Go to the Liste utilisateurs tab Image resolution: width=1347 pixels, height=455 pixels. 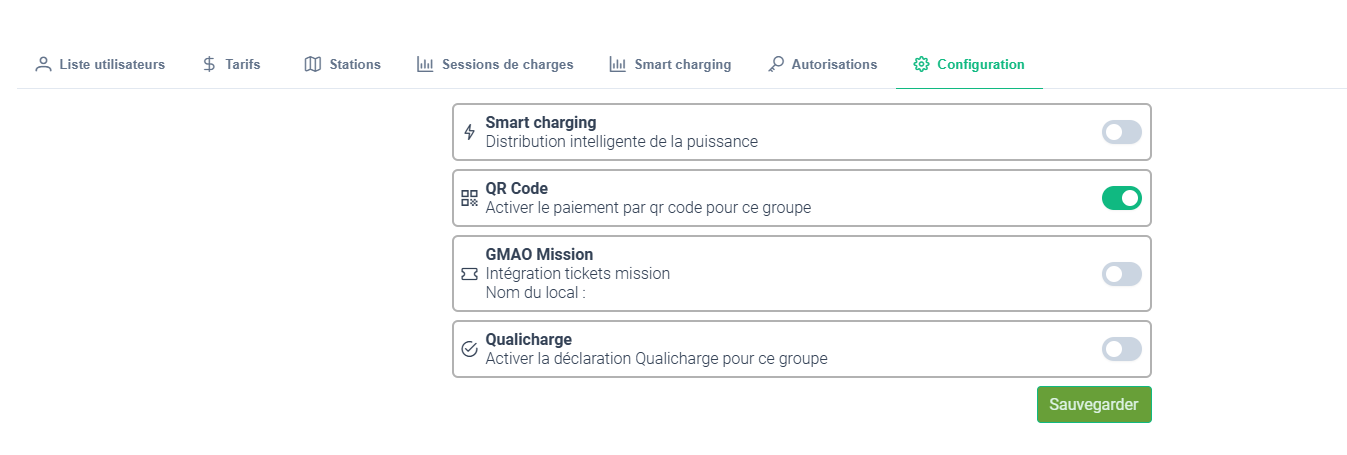click(x=112, y=64)
